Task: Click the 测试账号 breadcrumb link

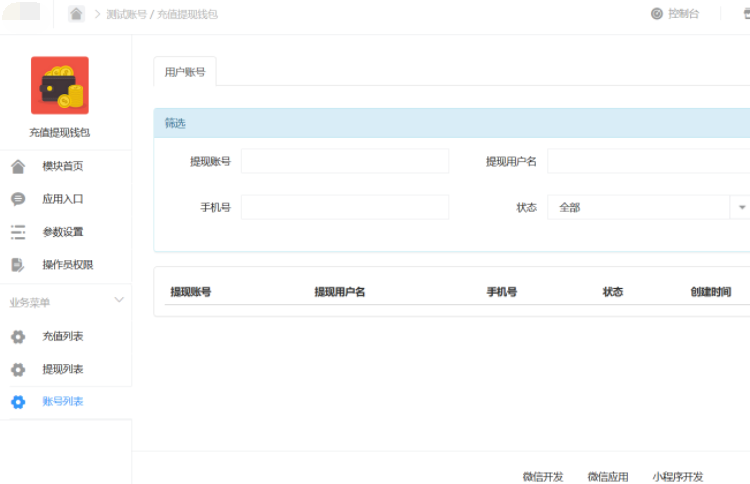Action: pos(126,14)
